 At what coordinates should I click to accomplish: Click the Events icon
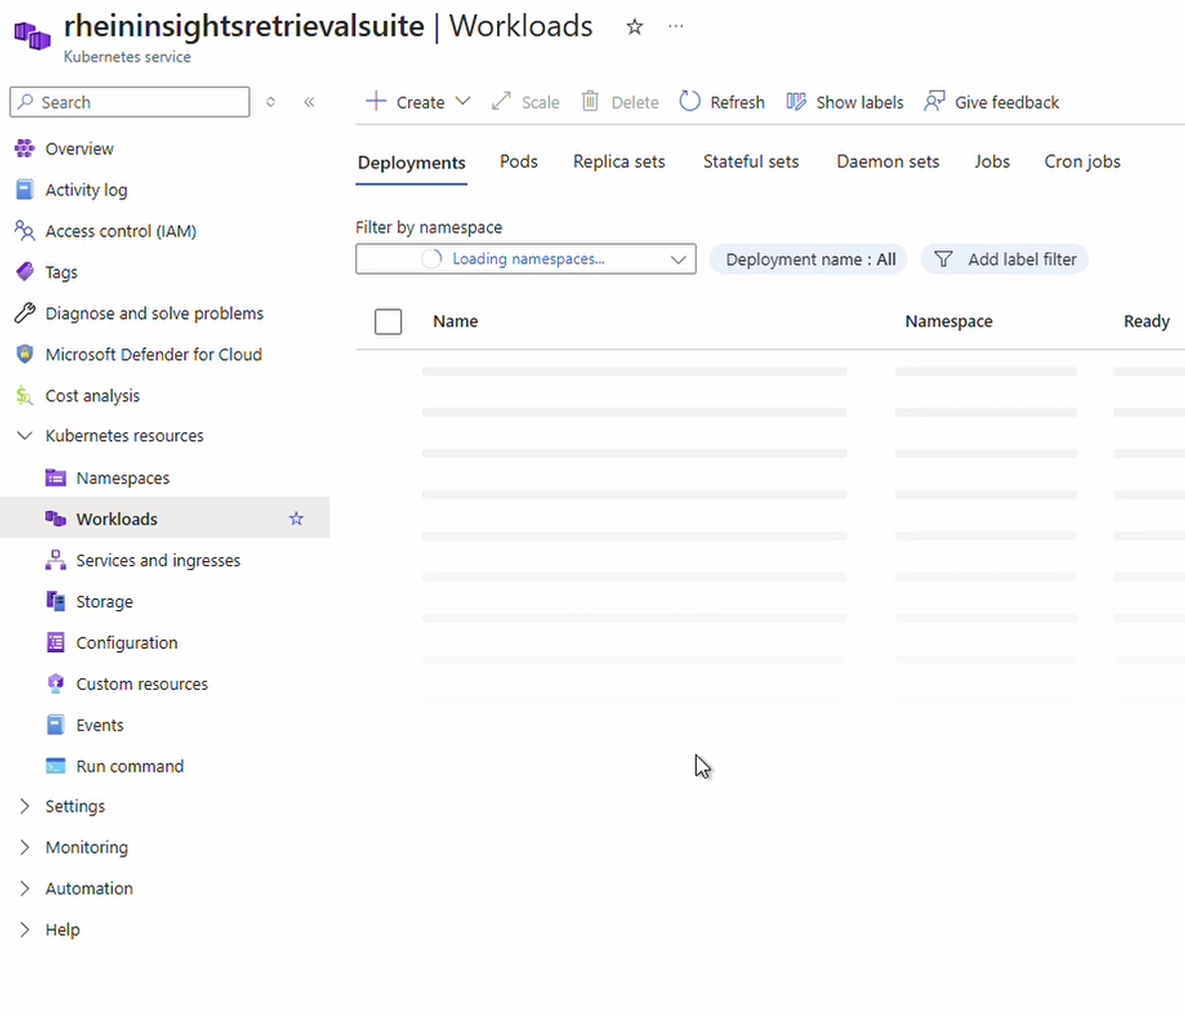coord(56,725)
